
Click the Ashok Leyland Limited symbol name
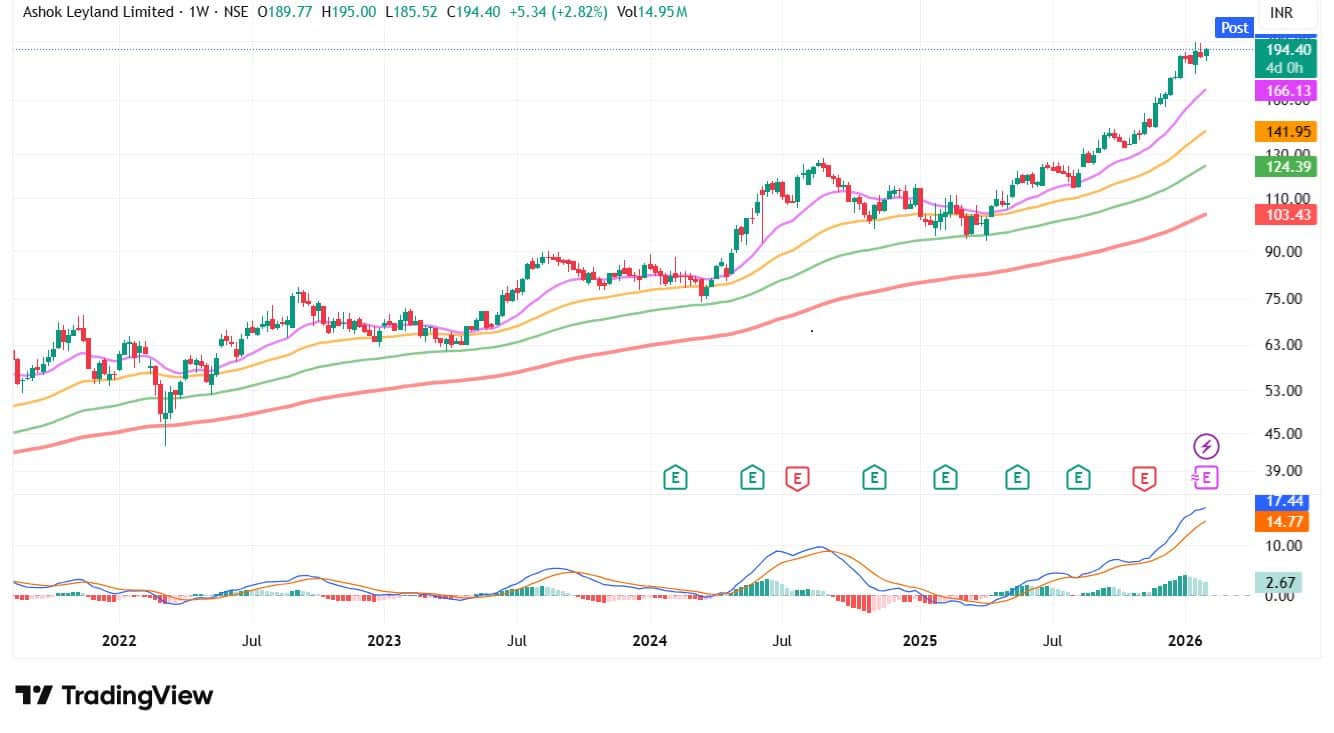96,12
